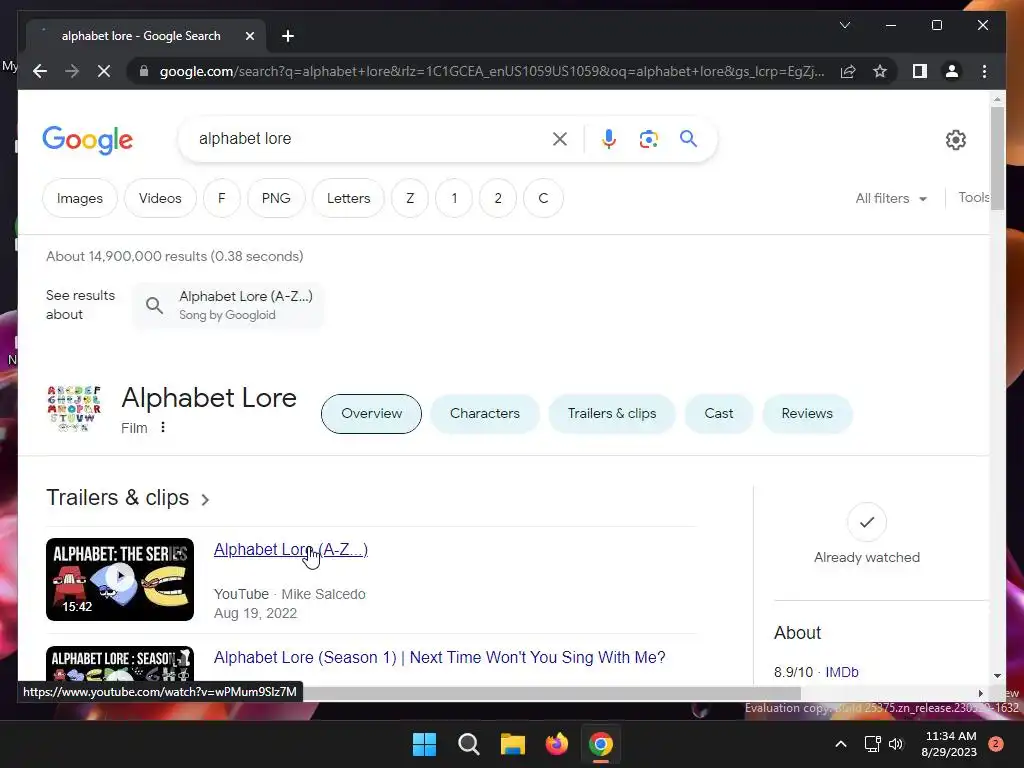Expand Trailers & clips section arrow

205,500
